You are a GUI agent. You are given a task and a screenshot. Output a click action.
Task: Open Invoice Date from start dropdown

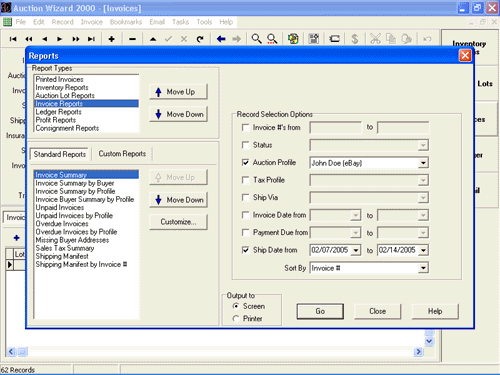356,215
